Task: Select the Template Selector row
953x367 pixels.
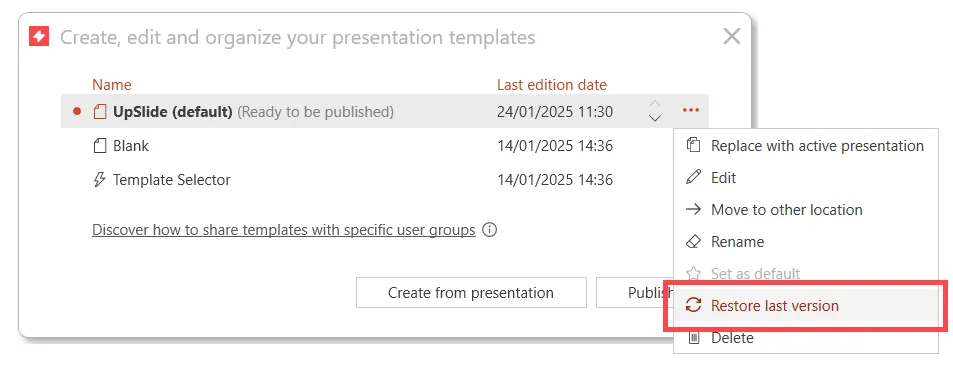Action: 385,180
